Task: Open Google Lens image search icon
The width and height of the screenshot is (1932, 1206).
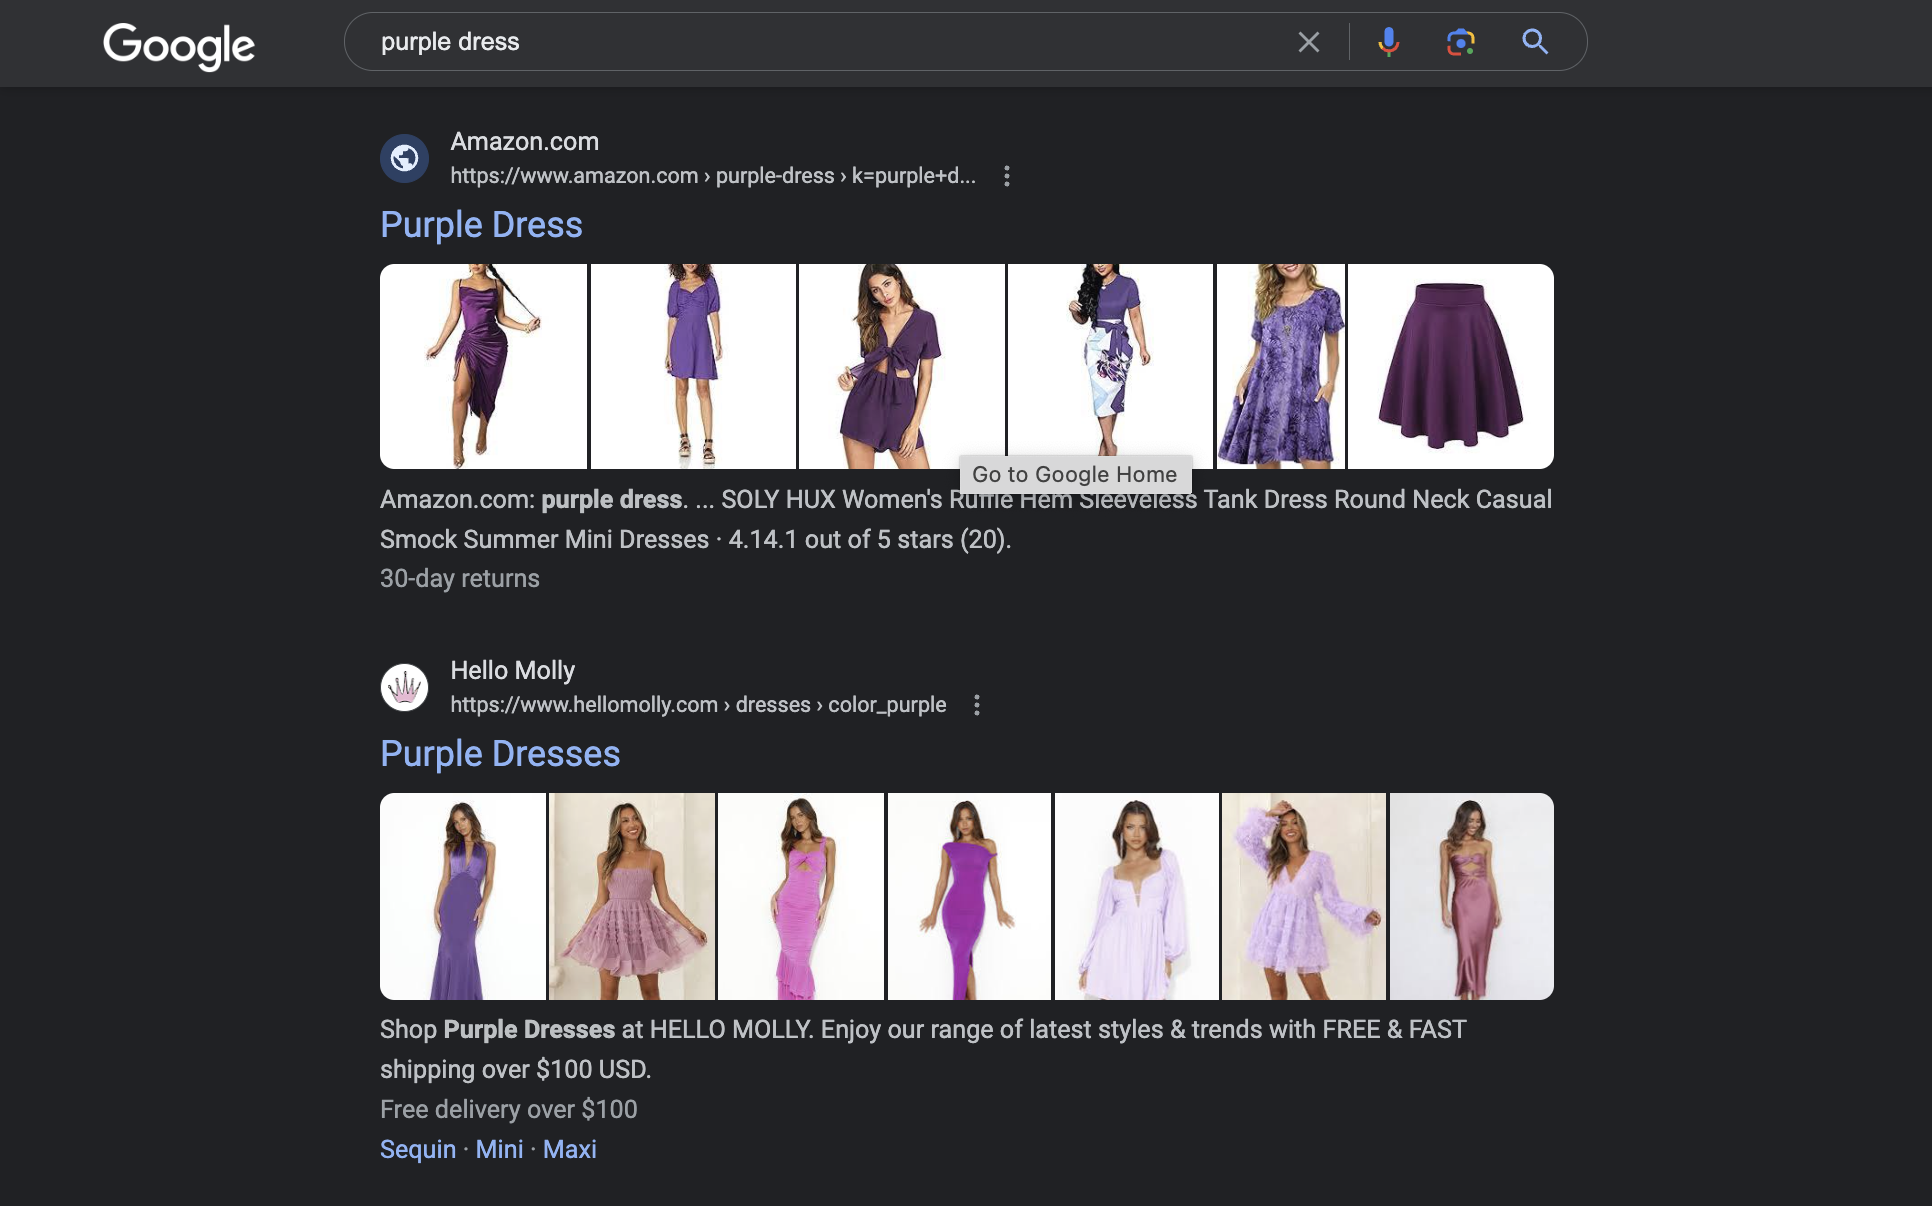Action: [1460, 42]
